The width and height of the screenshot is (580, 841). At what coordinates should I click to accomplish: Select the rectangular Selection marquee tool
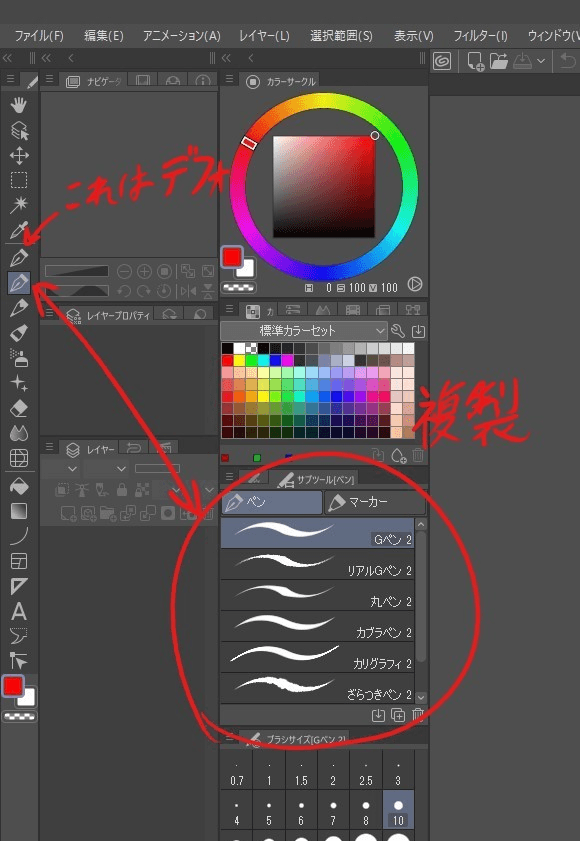19,180
